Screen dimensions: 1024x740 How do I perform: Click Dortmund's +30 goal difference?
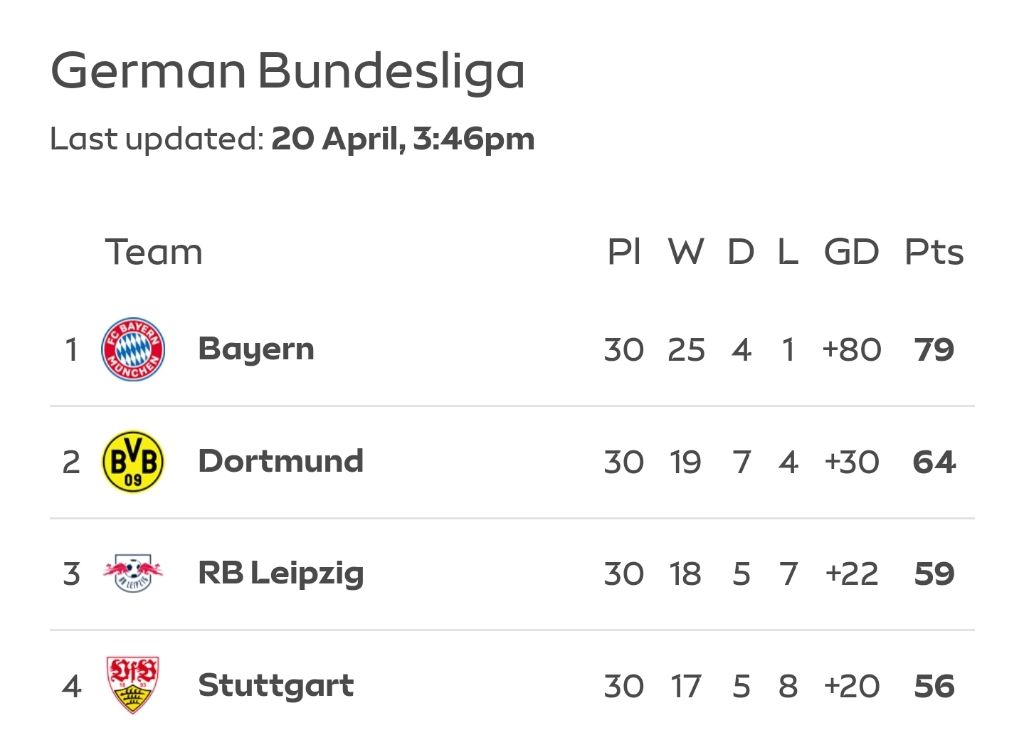click(x=852, y=462)
